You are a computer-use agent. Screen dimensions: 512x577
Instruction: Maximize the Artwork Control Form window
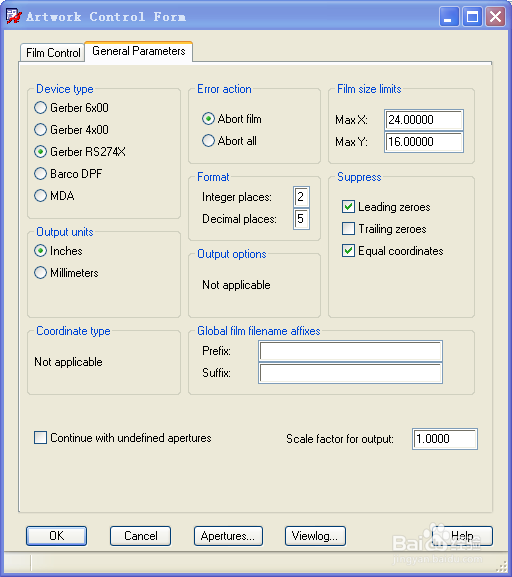472,17
